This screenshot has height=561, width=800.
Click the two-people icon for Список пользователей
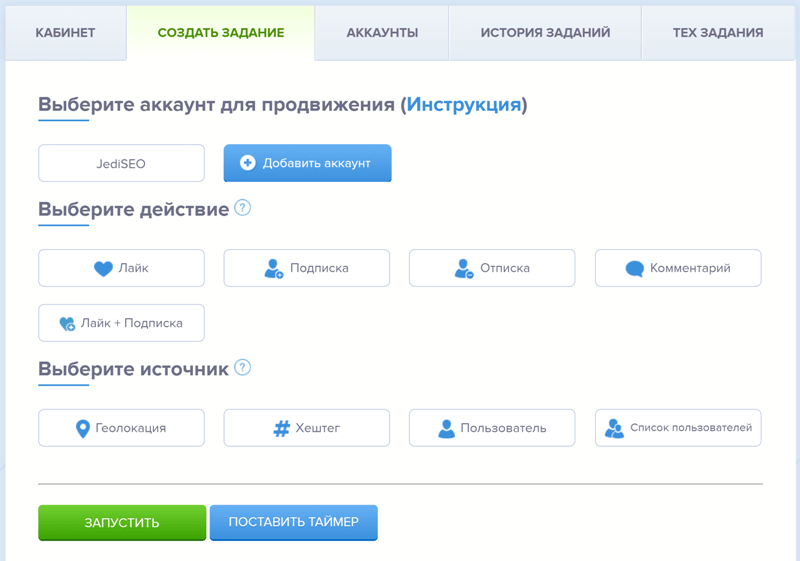coord(614,429)
